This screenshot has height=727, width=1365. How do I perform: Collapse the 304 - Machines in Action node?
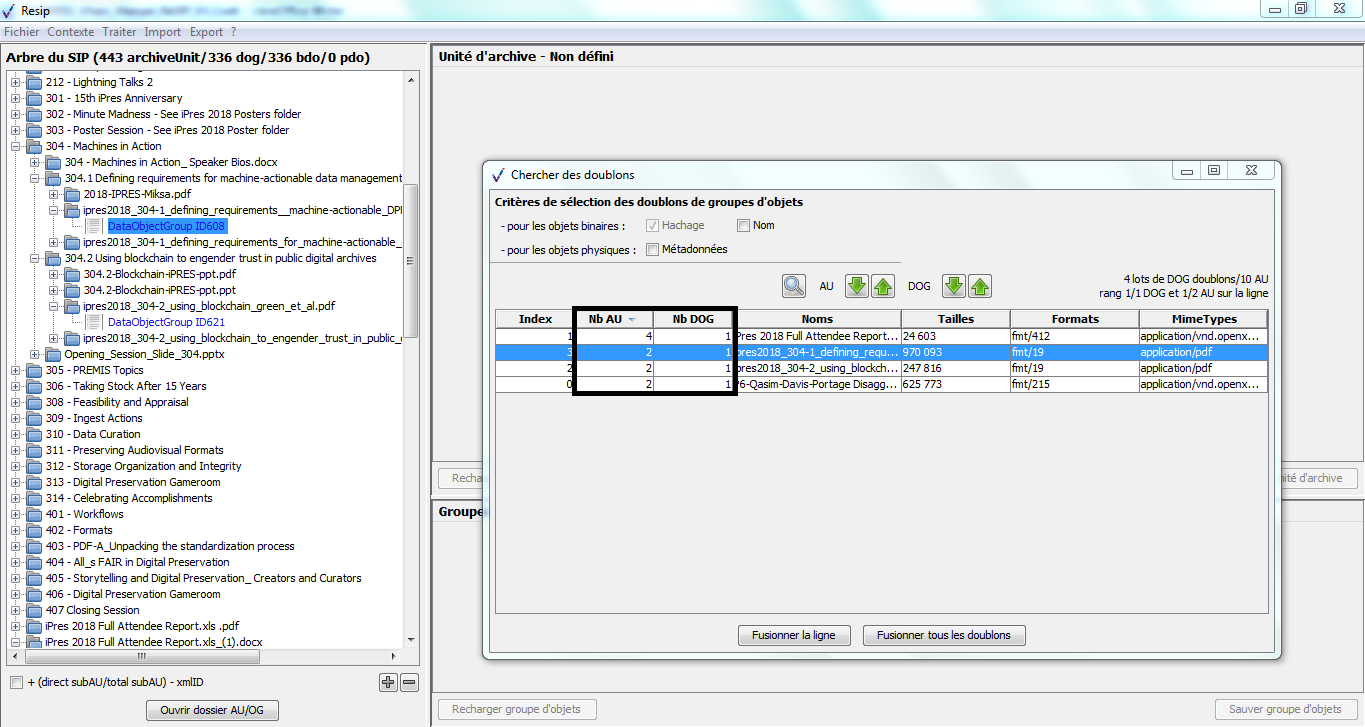pos(16,146)
